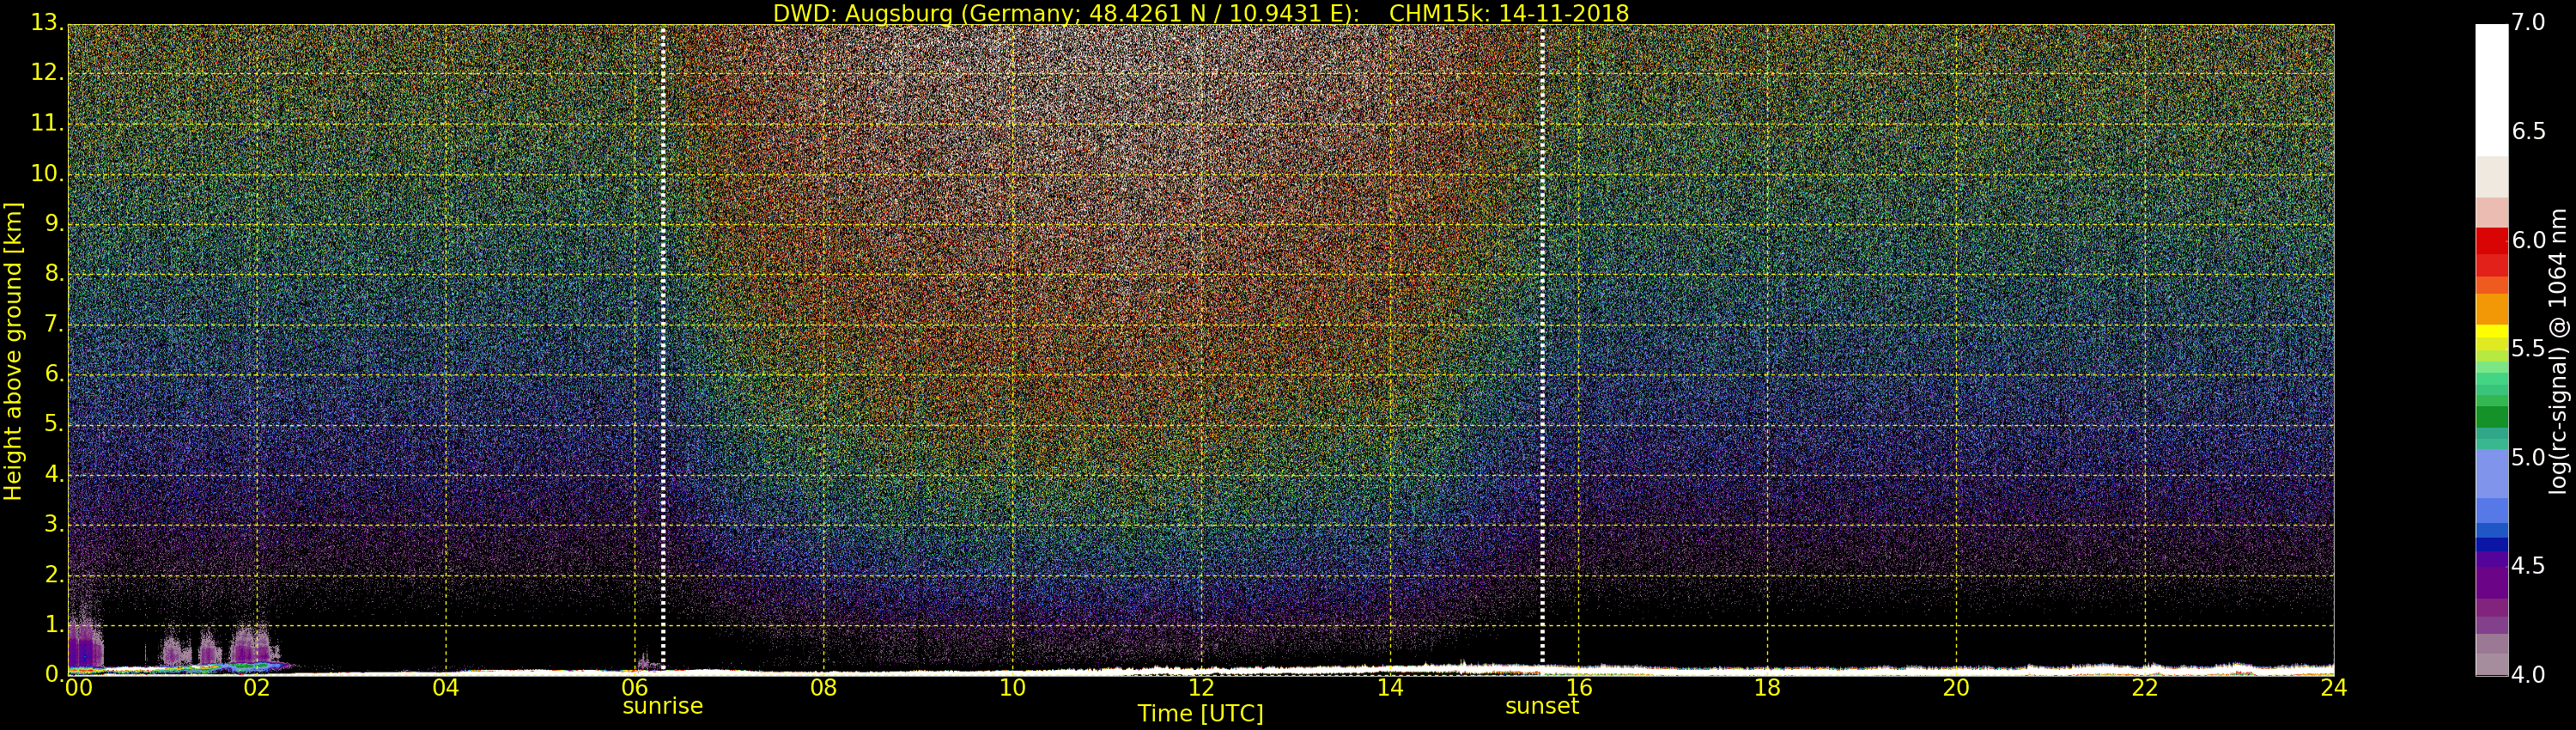
Task: Click the 4.0 tick label on the colorbar
Action: coord(2528,675)
